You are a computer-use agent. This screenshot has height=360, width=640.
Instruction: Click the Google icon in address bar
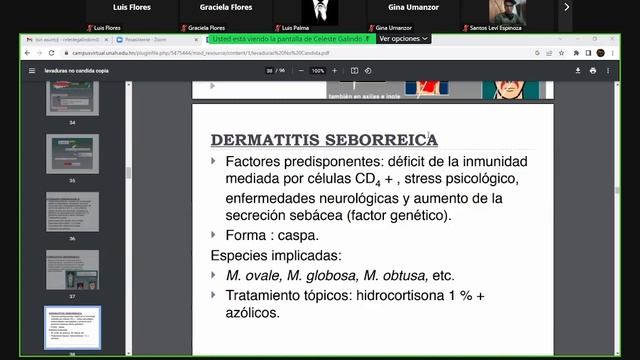[537, 53]
